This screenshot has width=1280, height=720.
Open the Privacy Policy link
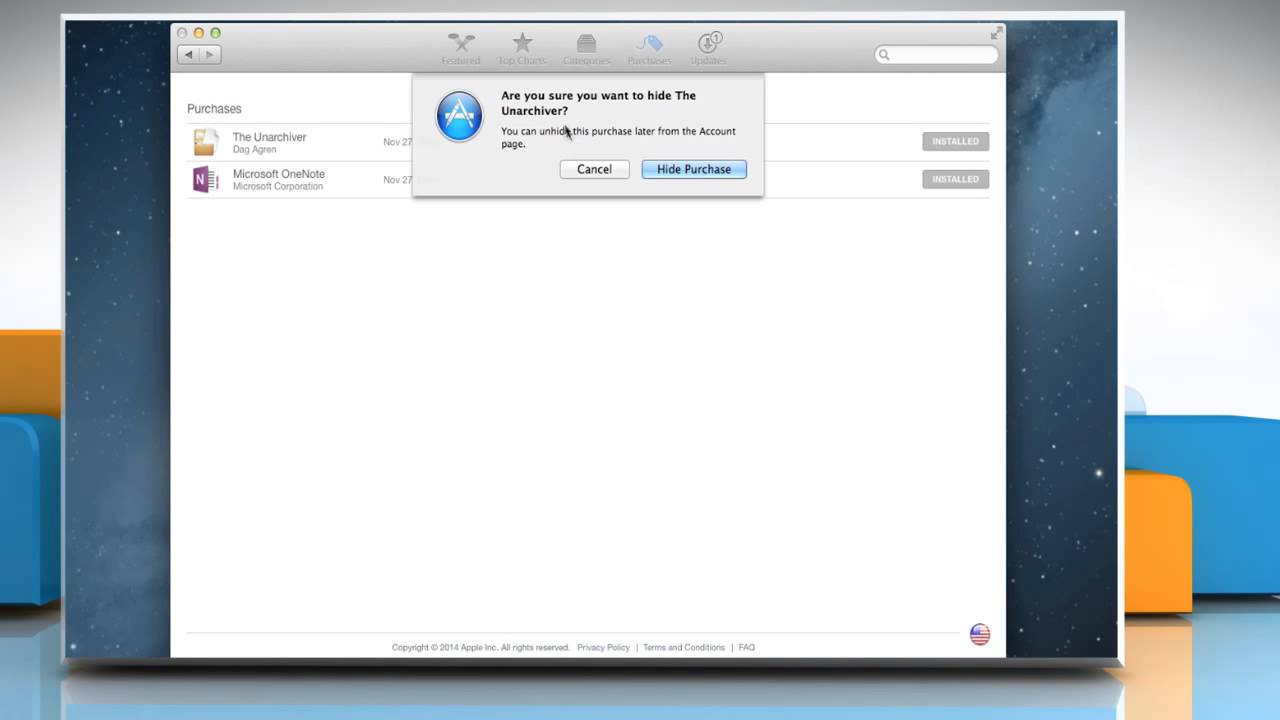603,647
